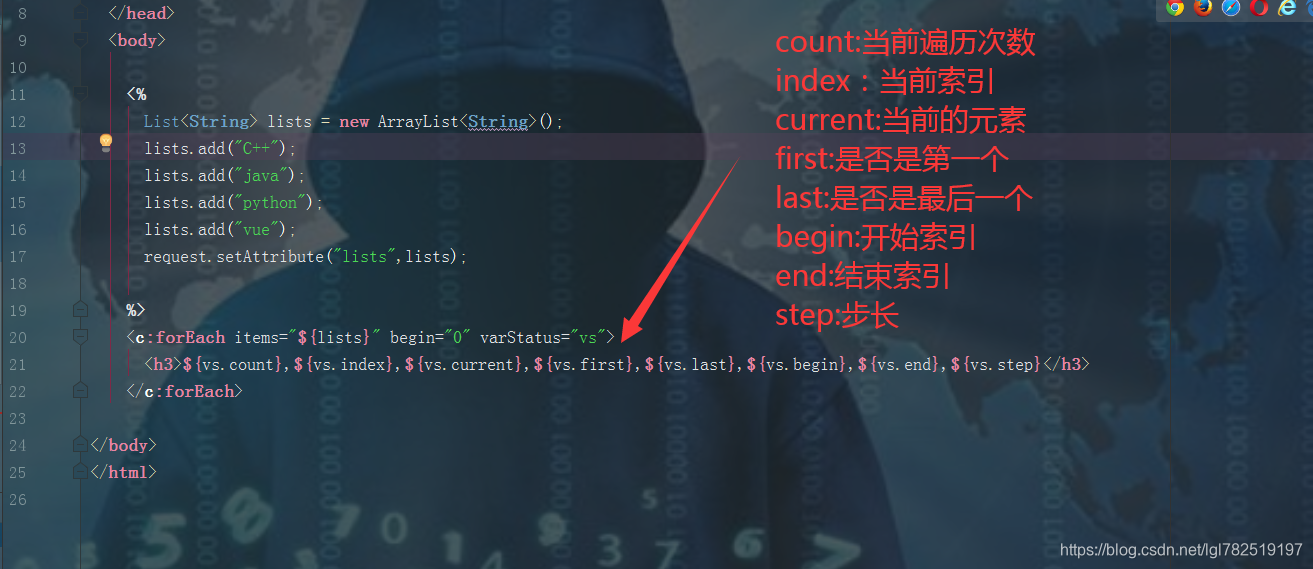Click fold marker beside closing html tag
Screen dimensions: 1313x569
pyautogui.click(x=81, y=472)
